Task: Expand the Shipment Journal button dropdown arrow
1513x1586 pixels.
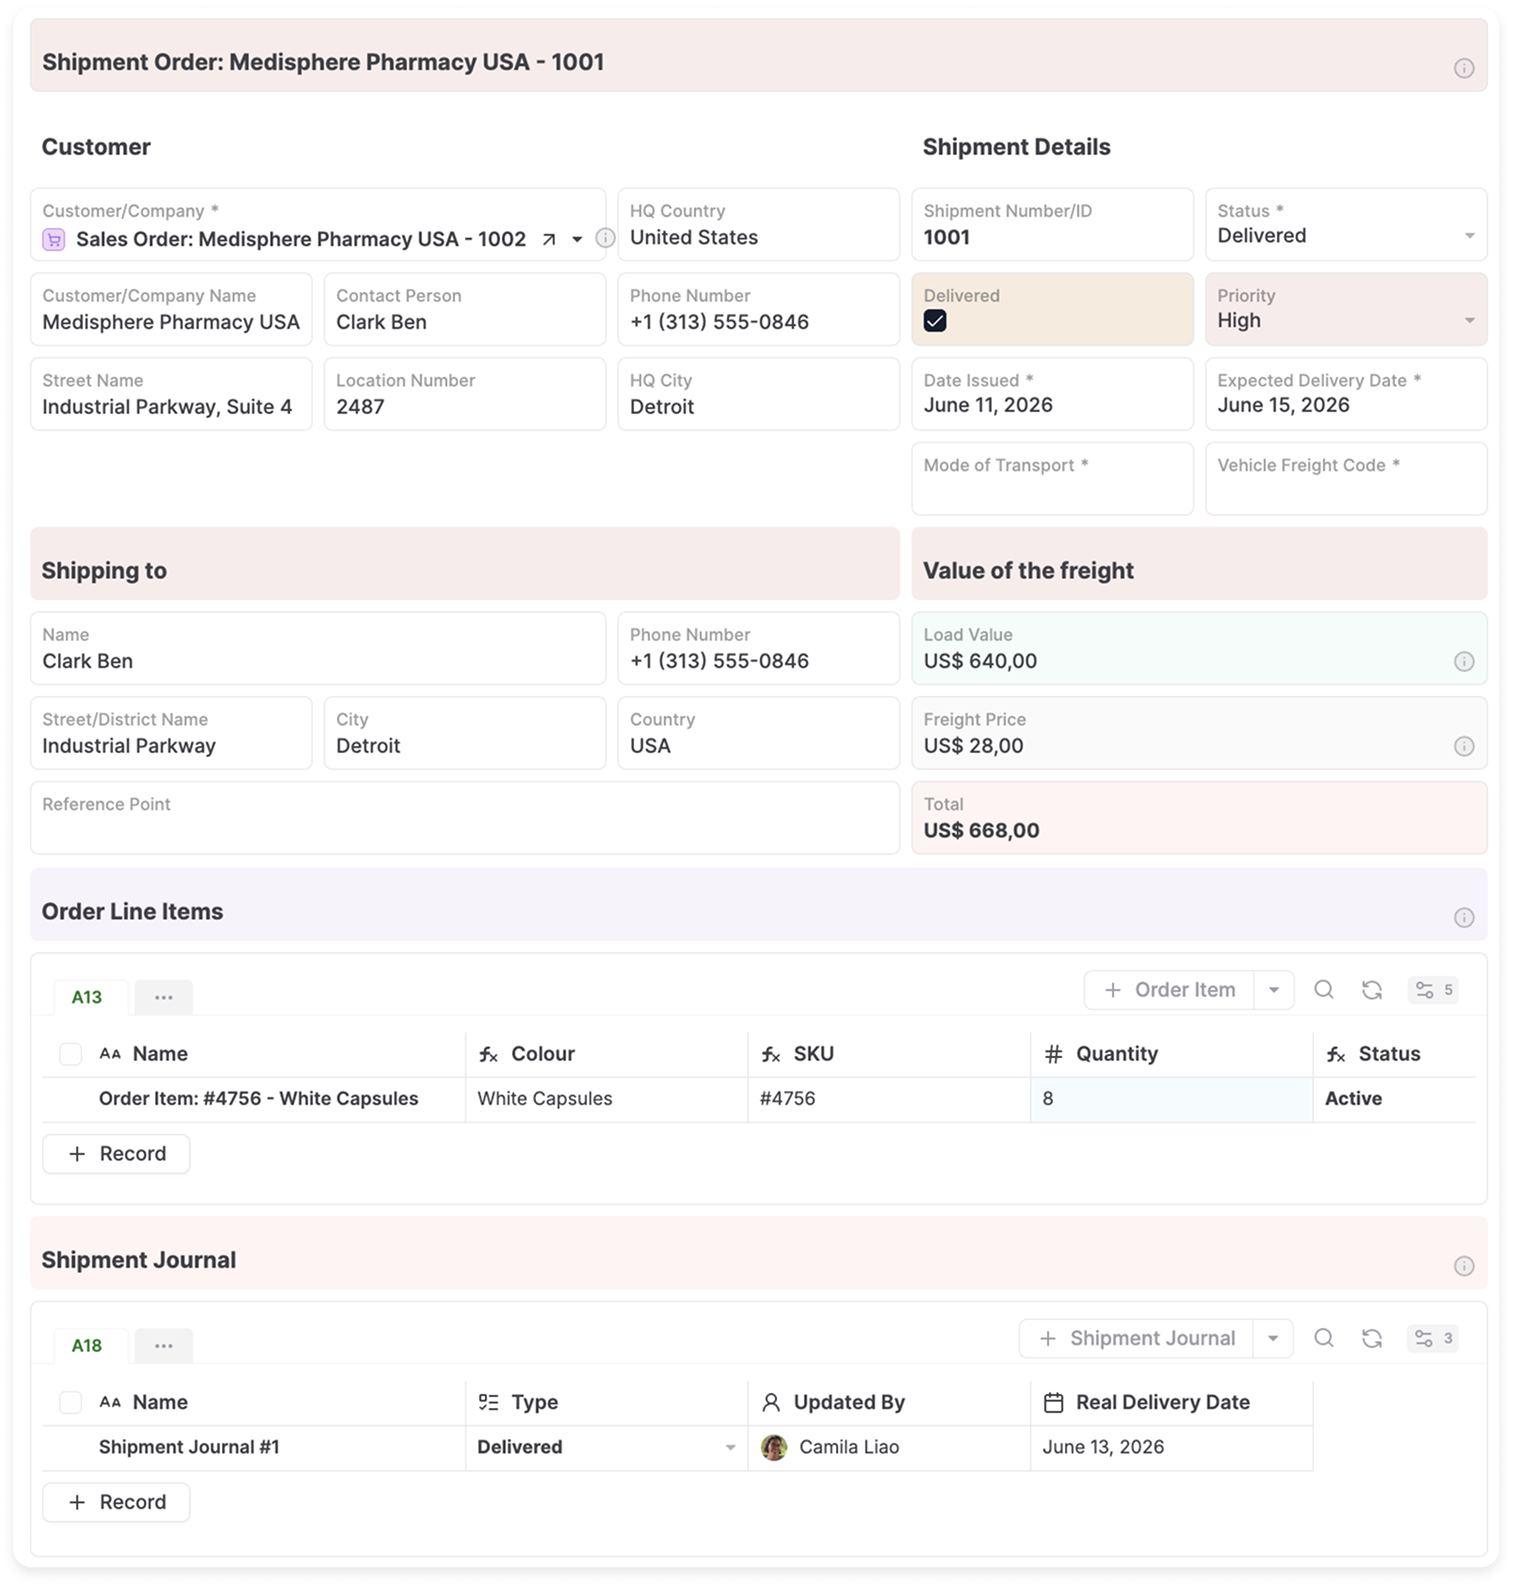Action: (1273, 1338)
